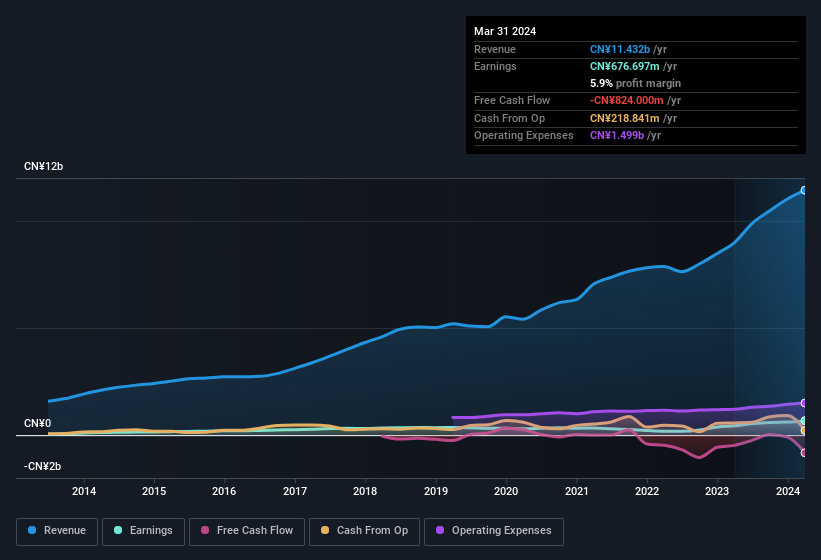The image size is (821, 560).
Task: Click the teal Earnings line endpoint marker
Action: coord(803,421)
